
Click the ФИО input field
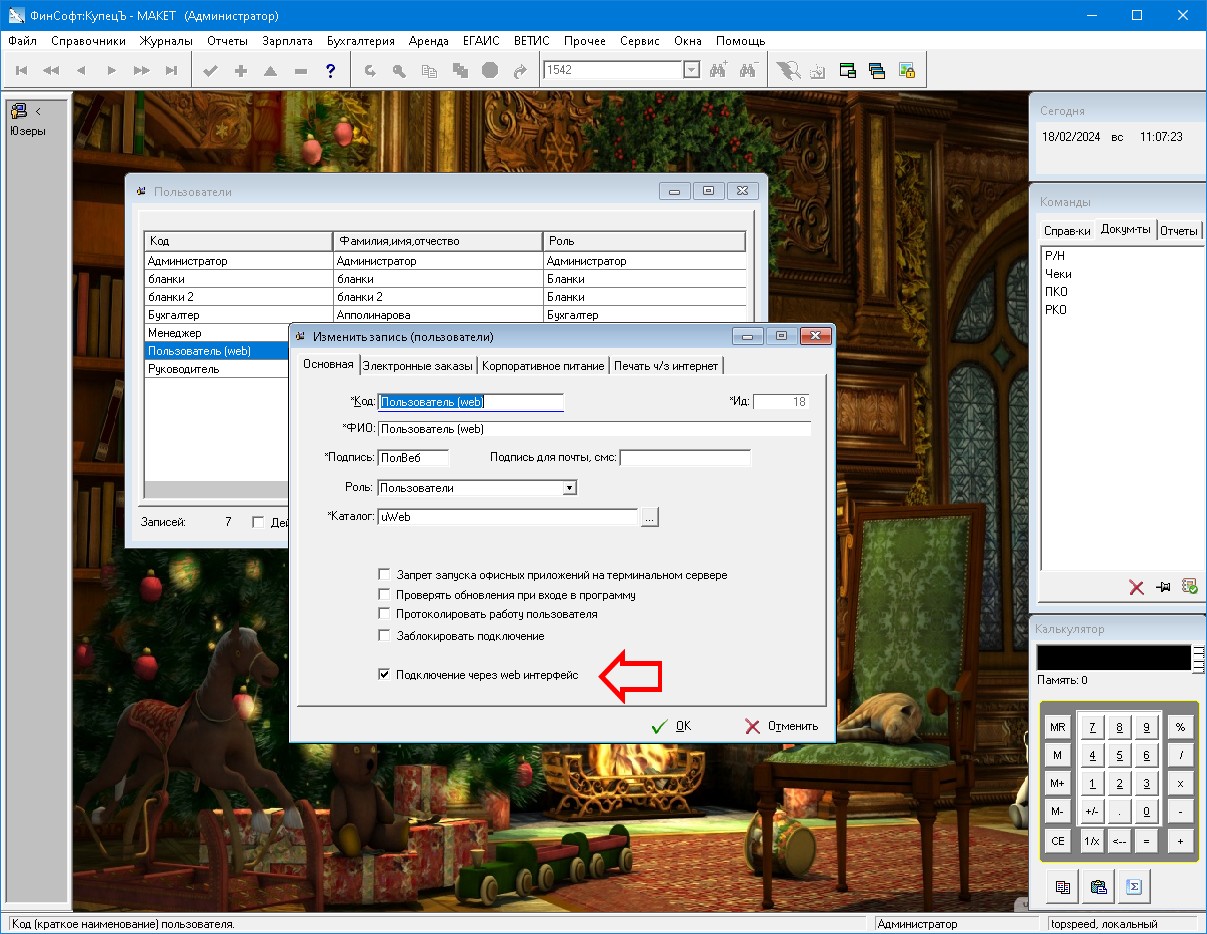click(x=594, y=429)
